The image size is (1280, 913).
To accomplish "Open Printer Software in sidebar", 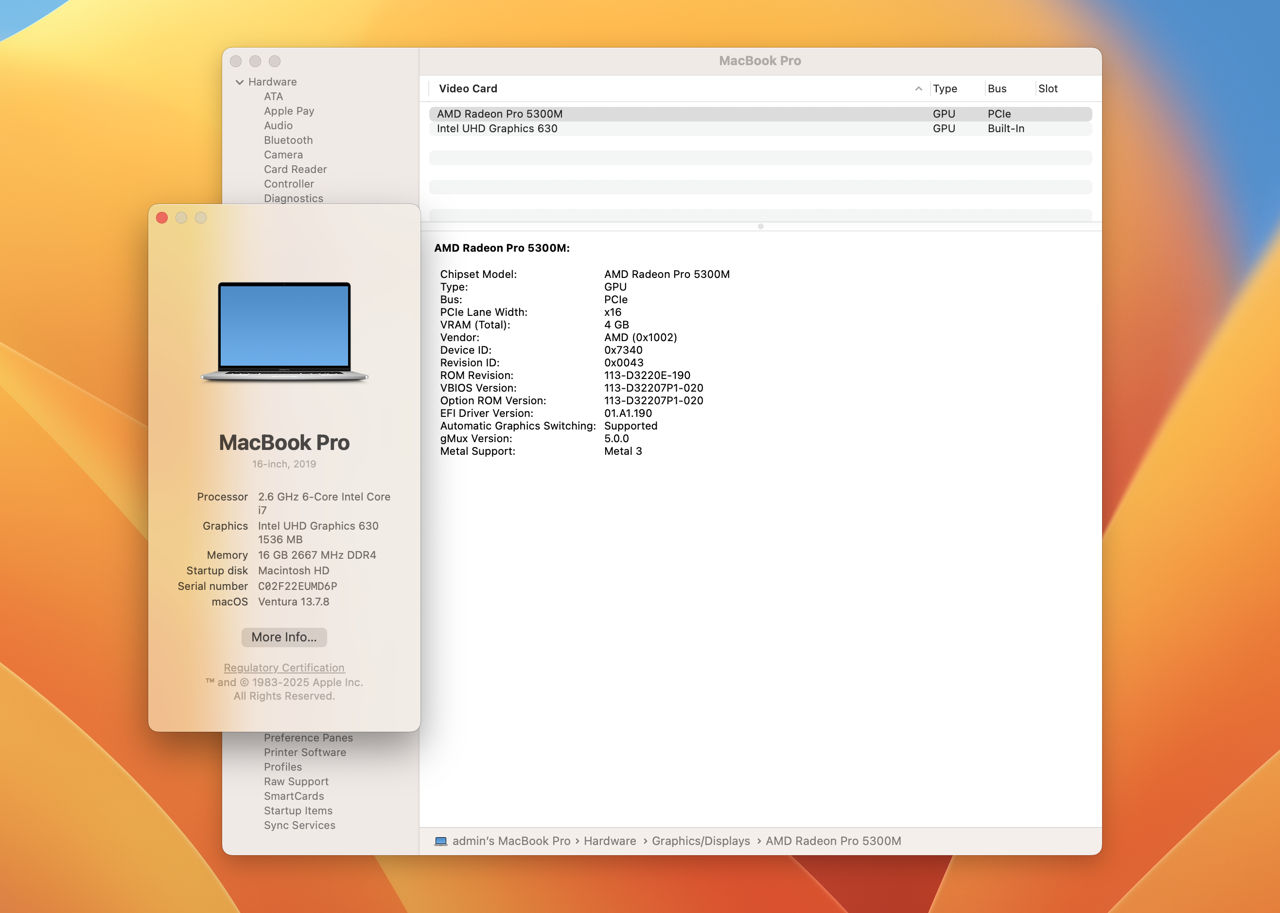I will pos(305,752).
